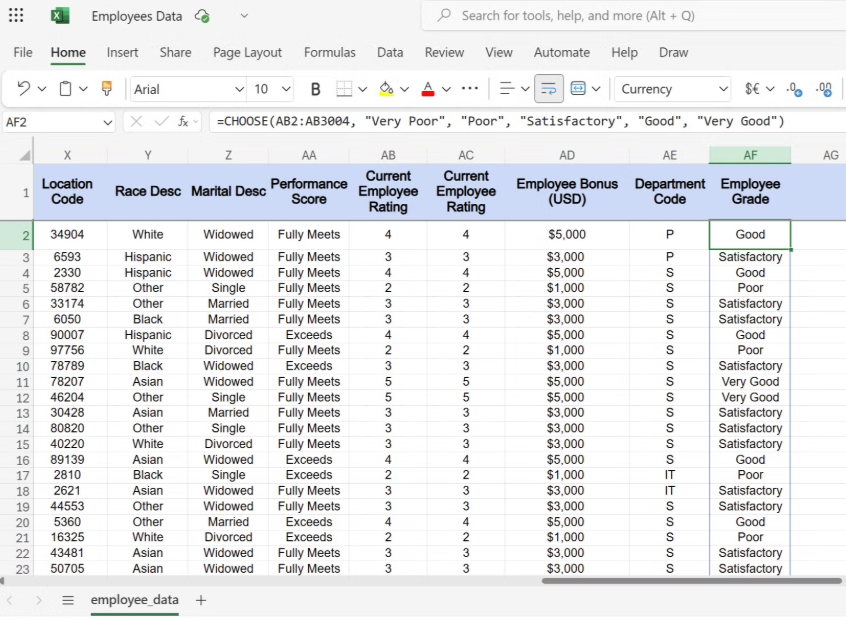Select the location code 34904 cell
846x620 pixels.
(x=67, y=234)
